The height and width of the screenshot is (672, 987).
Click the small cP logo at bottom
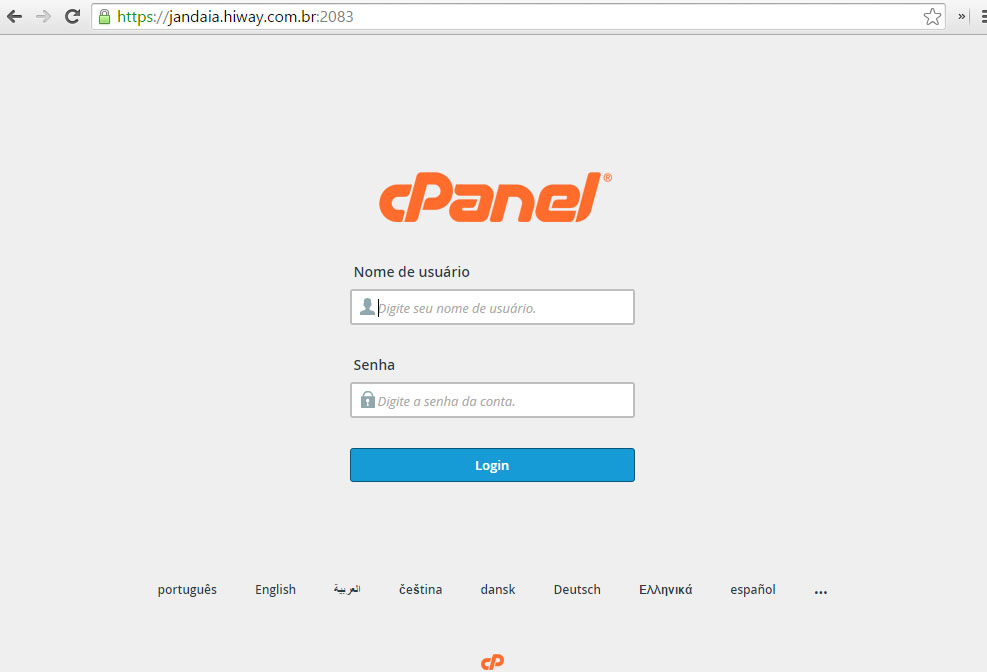coord(492,662)
